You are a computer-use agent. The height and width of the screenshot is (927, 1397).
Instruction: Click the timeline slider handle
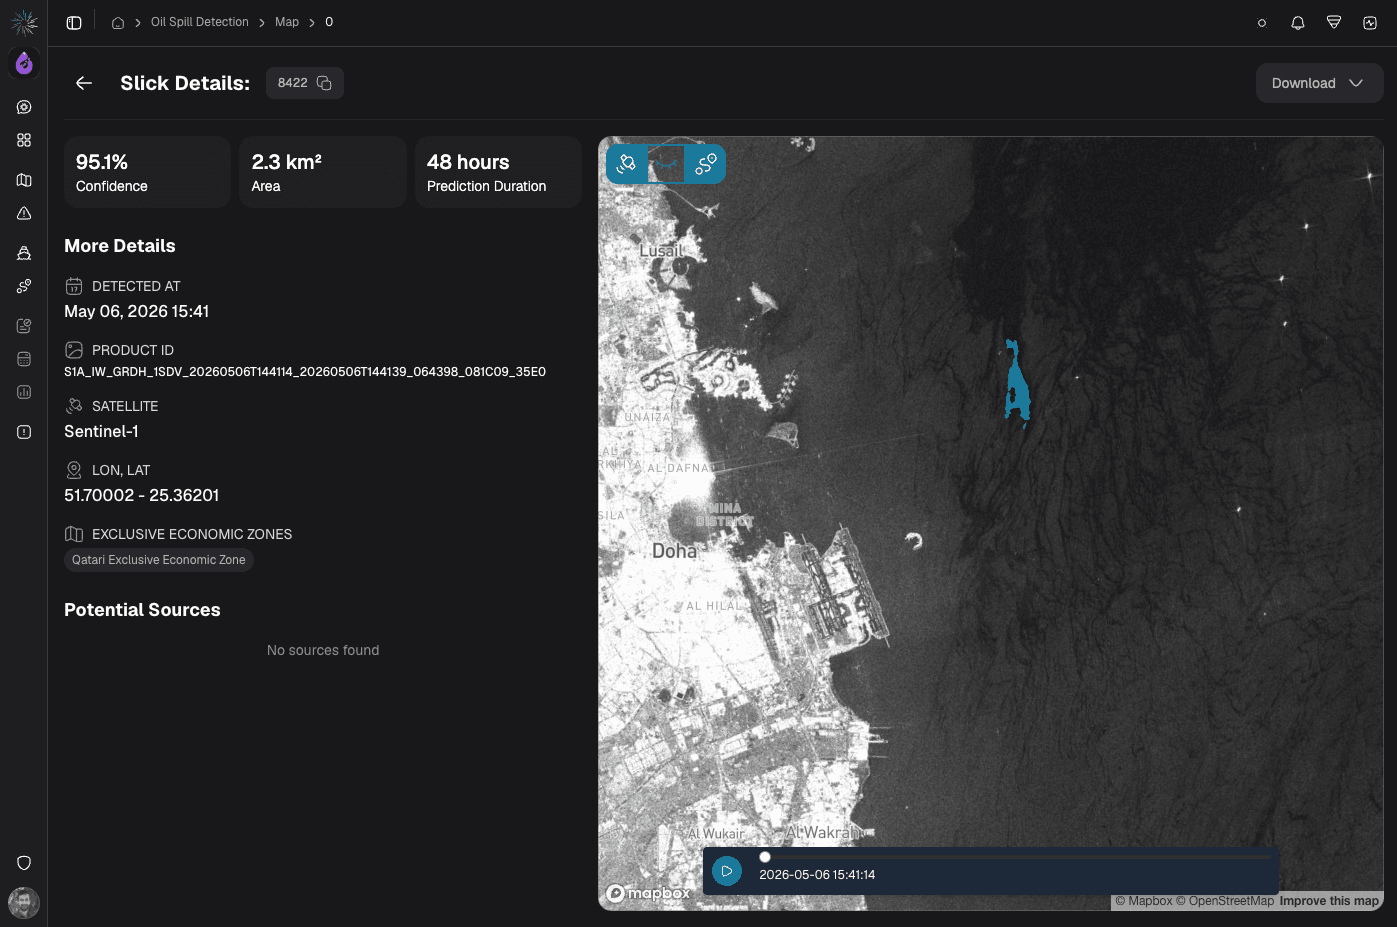(x=765, y=857)
